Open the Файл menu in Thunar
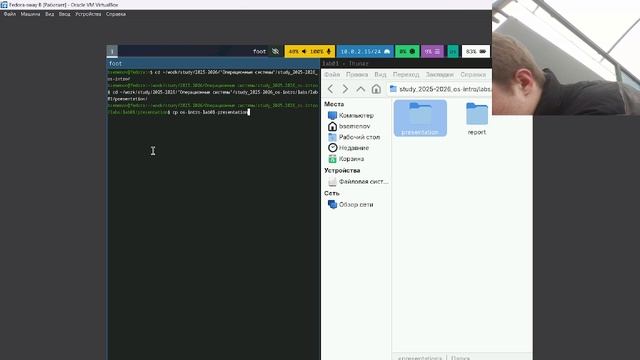 click(x=332, y=75)
